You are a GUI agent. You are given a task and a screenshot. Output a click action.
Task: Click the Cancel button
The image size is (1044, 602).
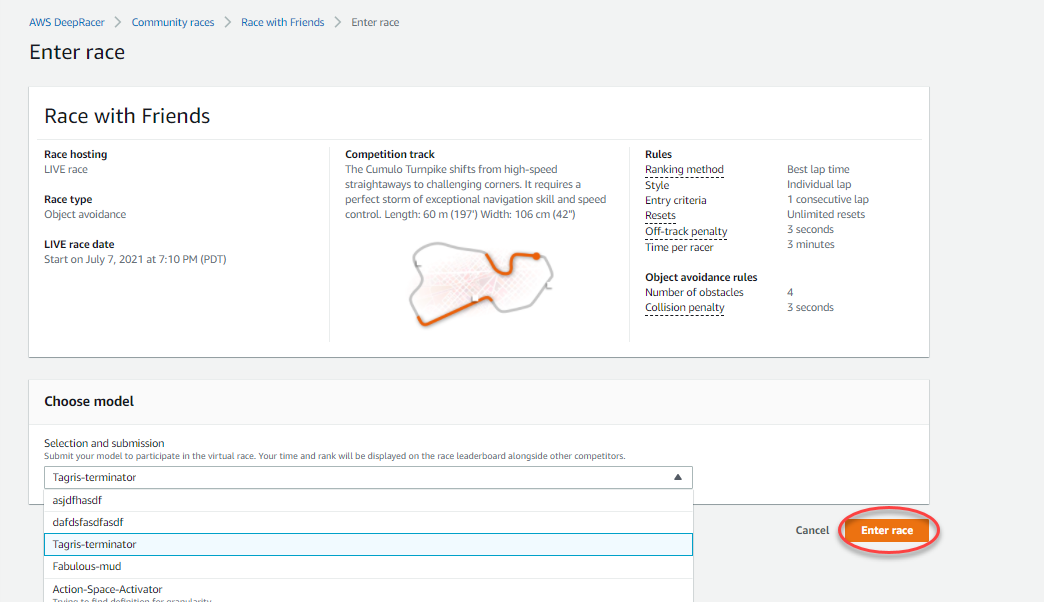[x=811, y=530]
